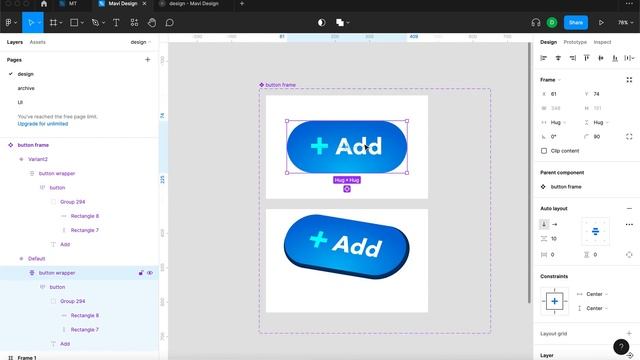Image resolution: width=640 pixels, height=360 pixels.
Task: Set auto layout direction to horizontal
Action: [x=555, y=224]
